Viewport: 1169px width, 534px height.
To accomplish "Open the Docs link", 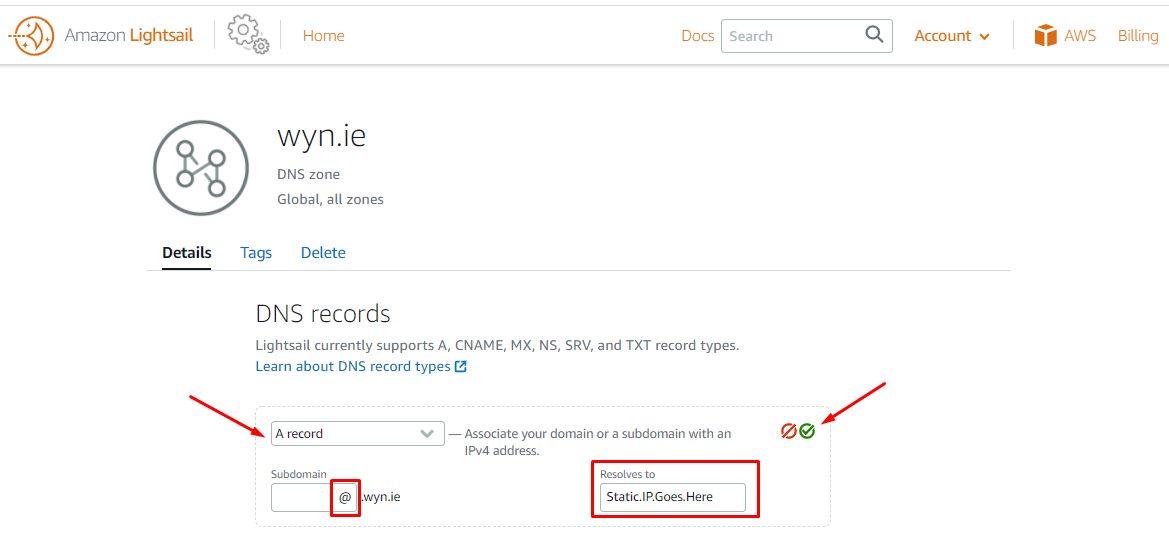I will (698, 36).
